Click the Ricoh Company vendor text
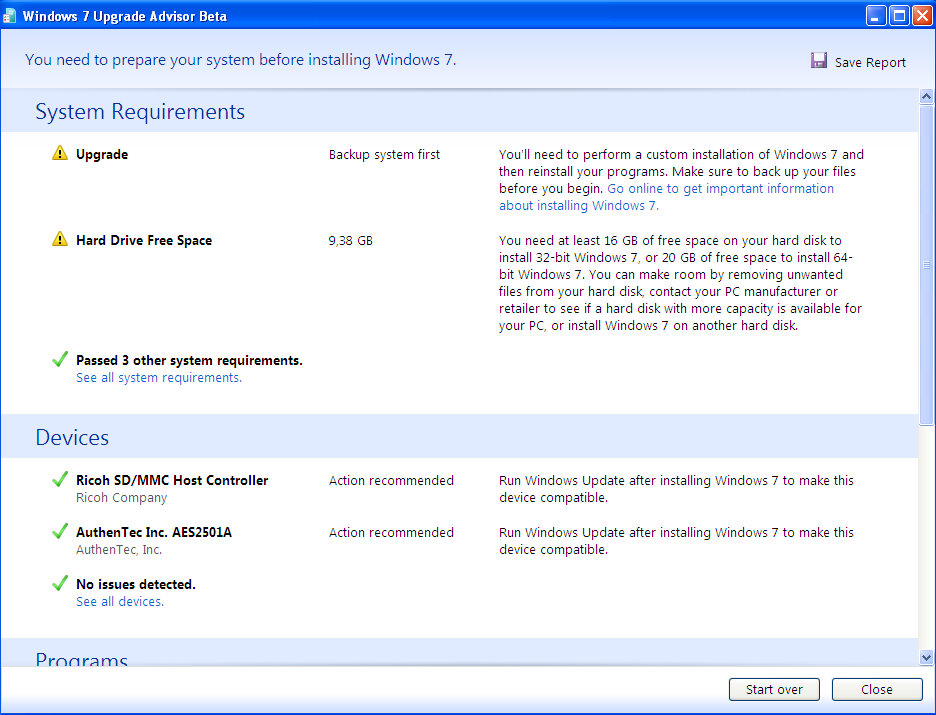936x715 pixels. pos(122,498)
